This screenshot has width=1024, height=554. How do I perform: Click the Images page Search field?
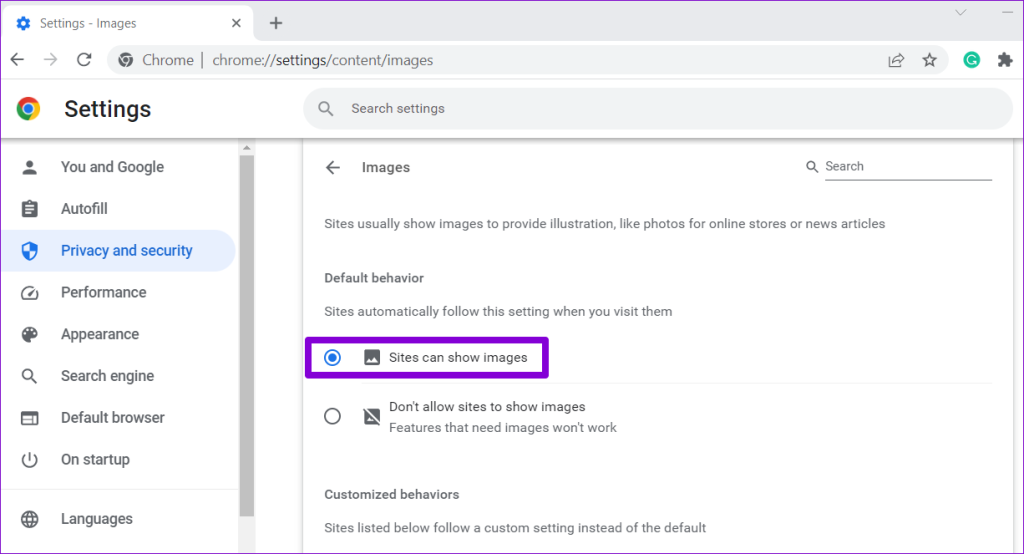pyautogui.click(x=908, y=167)
